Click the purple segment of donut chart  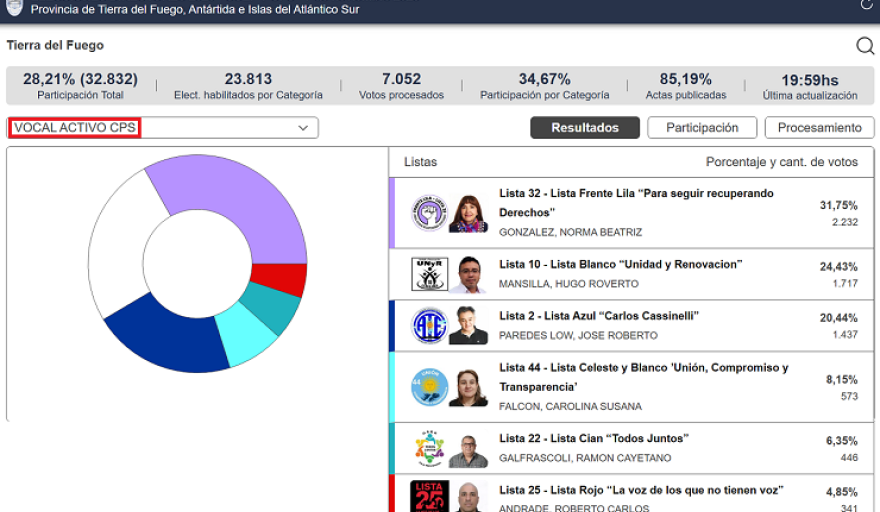click(x=240, y=199)
